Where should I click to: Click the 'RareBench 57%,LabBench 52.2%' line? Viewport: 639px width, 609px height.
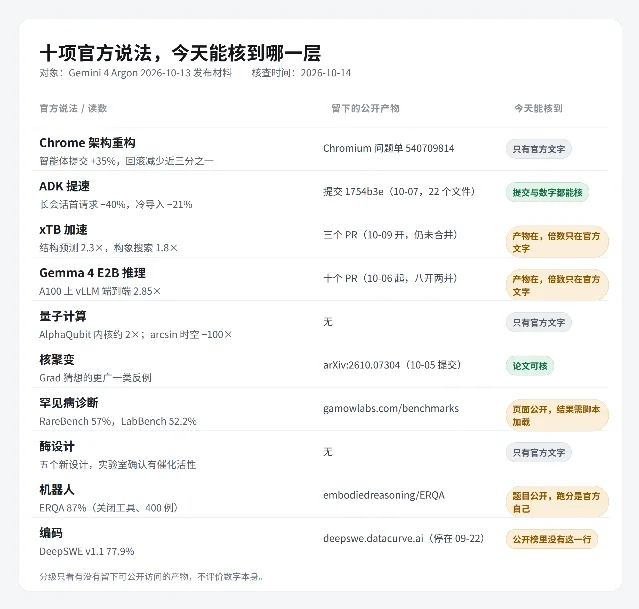coord(118,421)
